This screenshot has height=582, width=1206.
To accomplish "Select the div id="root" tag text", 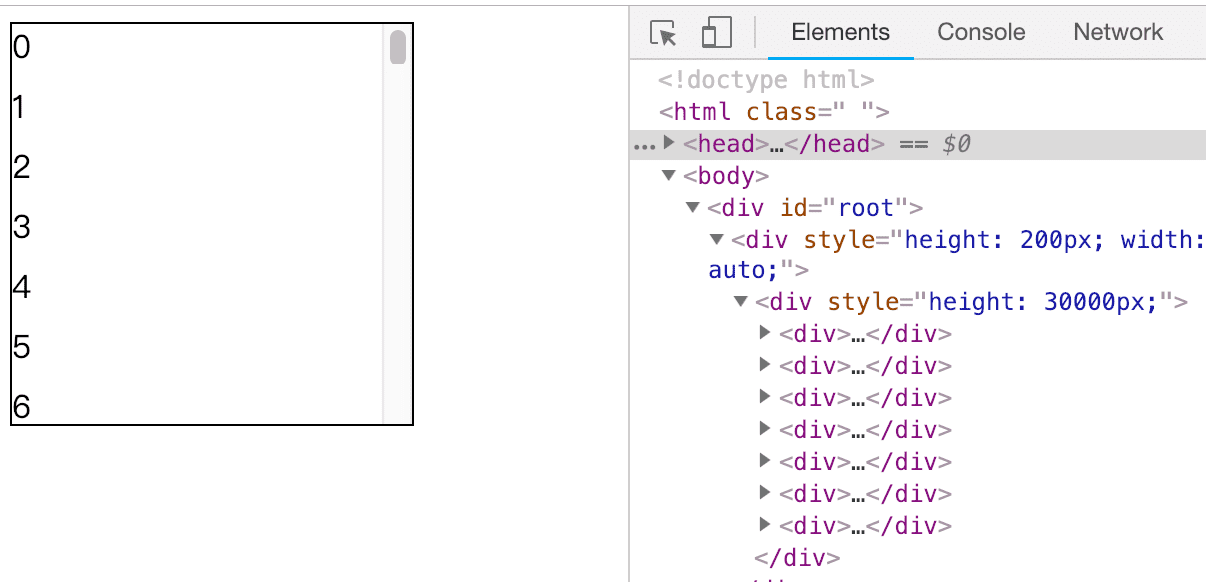I will pos(814,208).
